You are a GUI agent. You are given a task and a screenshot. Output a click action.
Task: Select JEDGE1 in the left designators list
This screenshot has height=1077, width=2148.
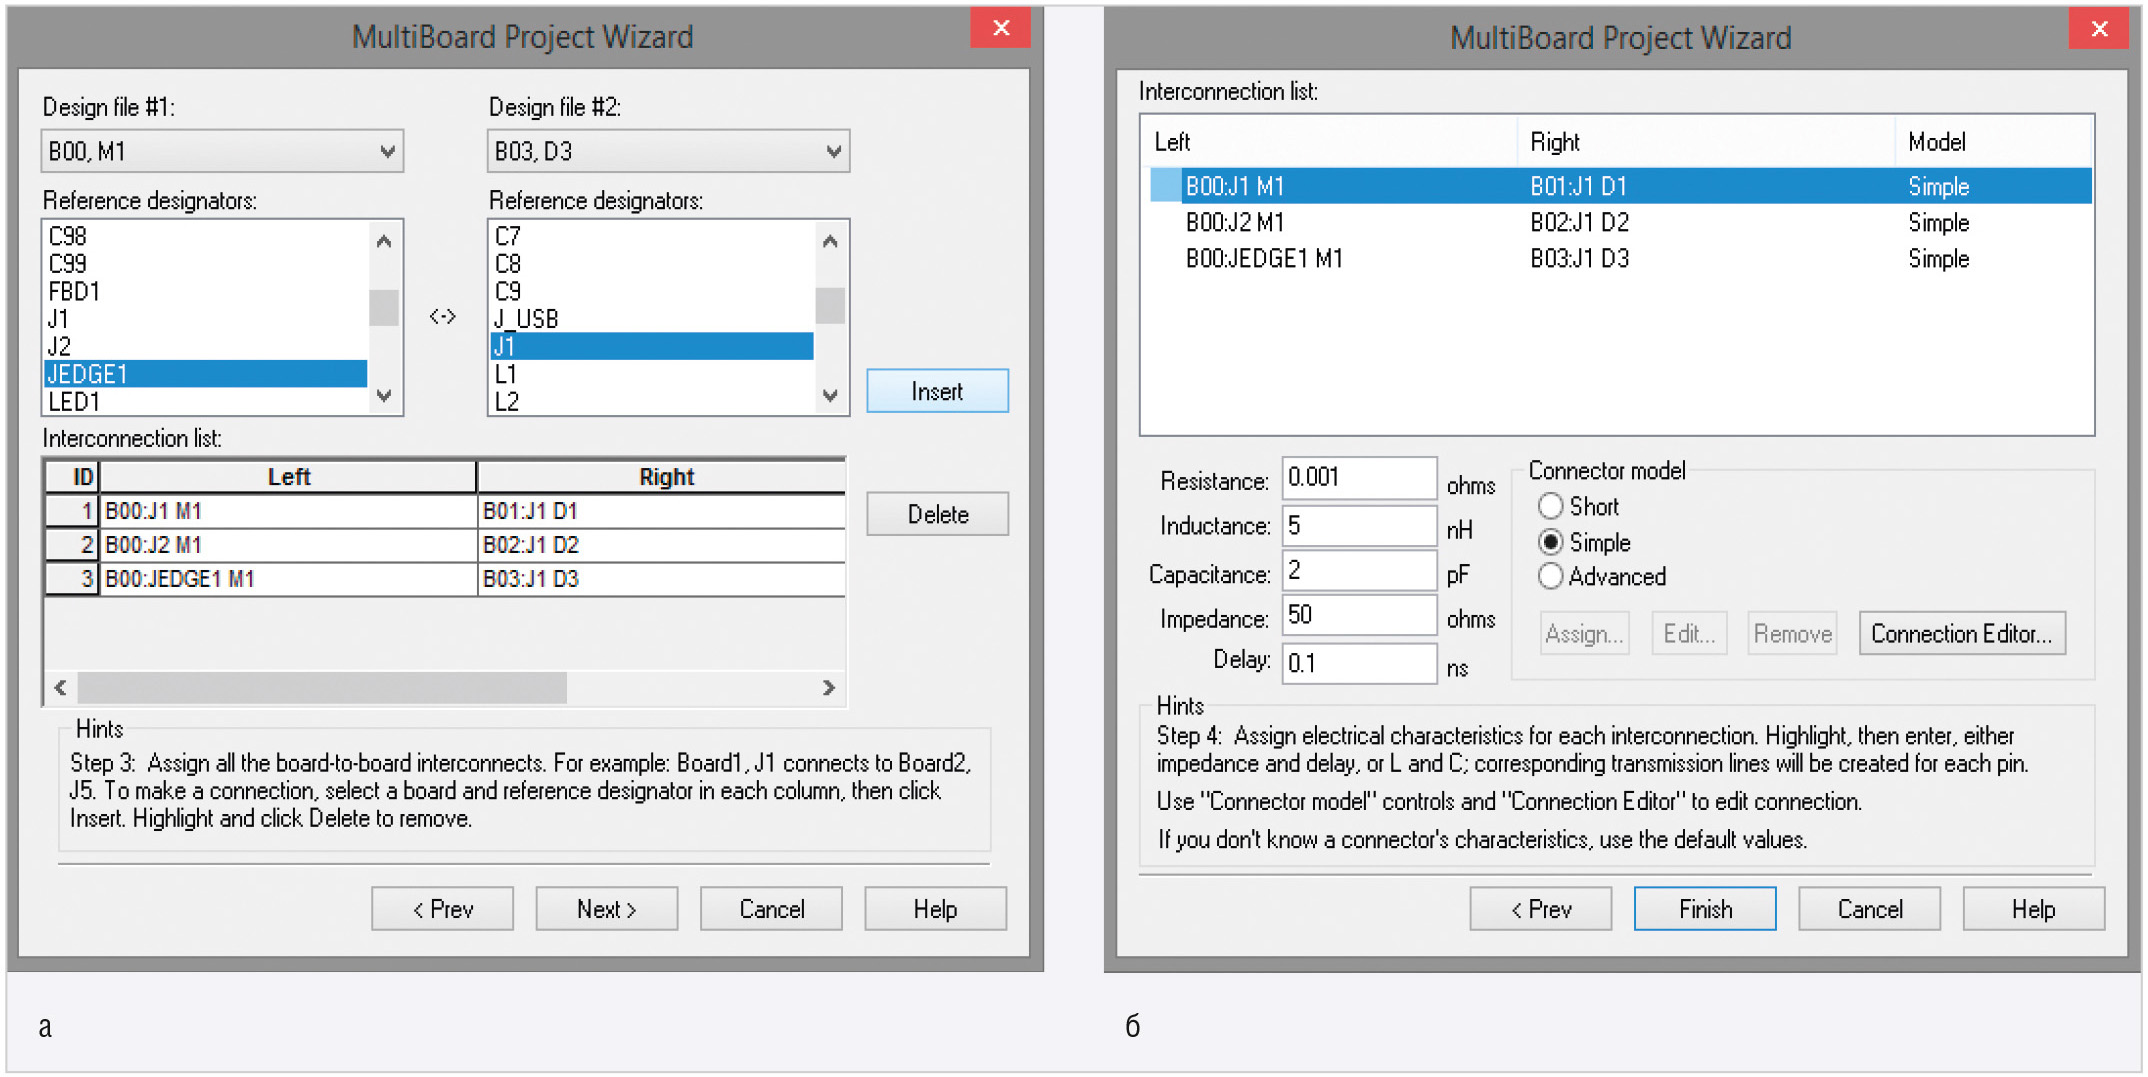(x=205, y=374)
